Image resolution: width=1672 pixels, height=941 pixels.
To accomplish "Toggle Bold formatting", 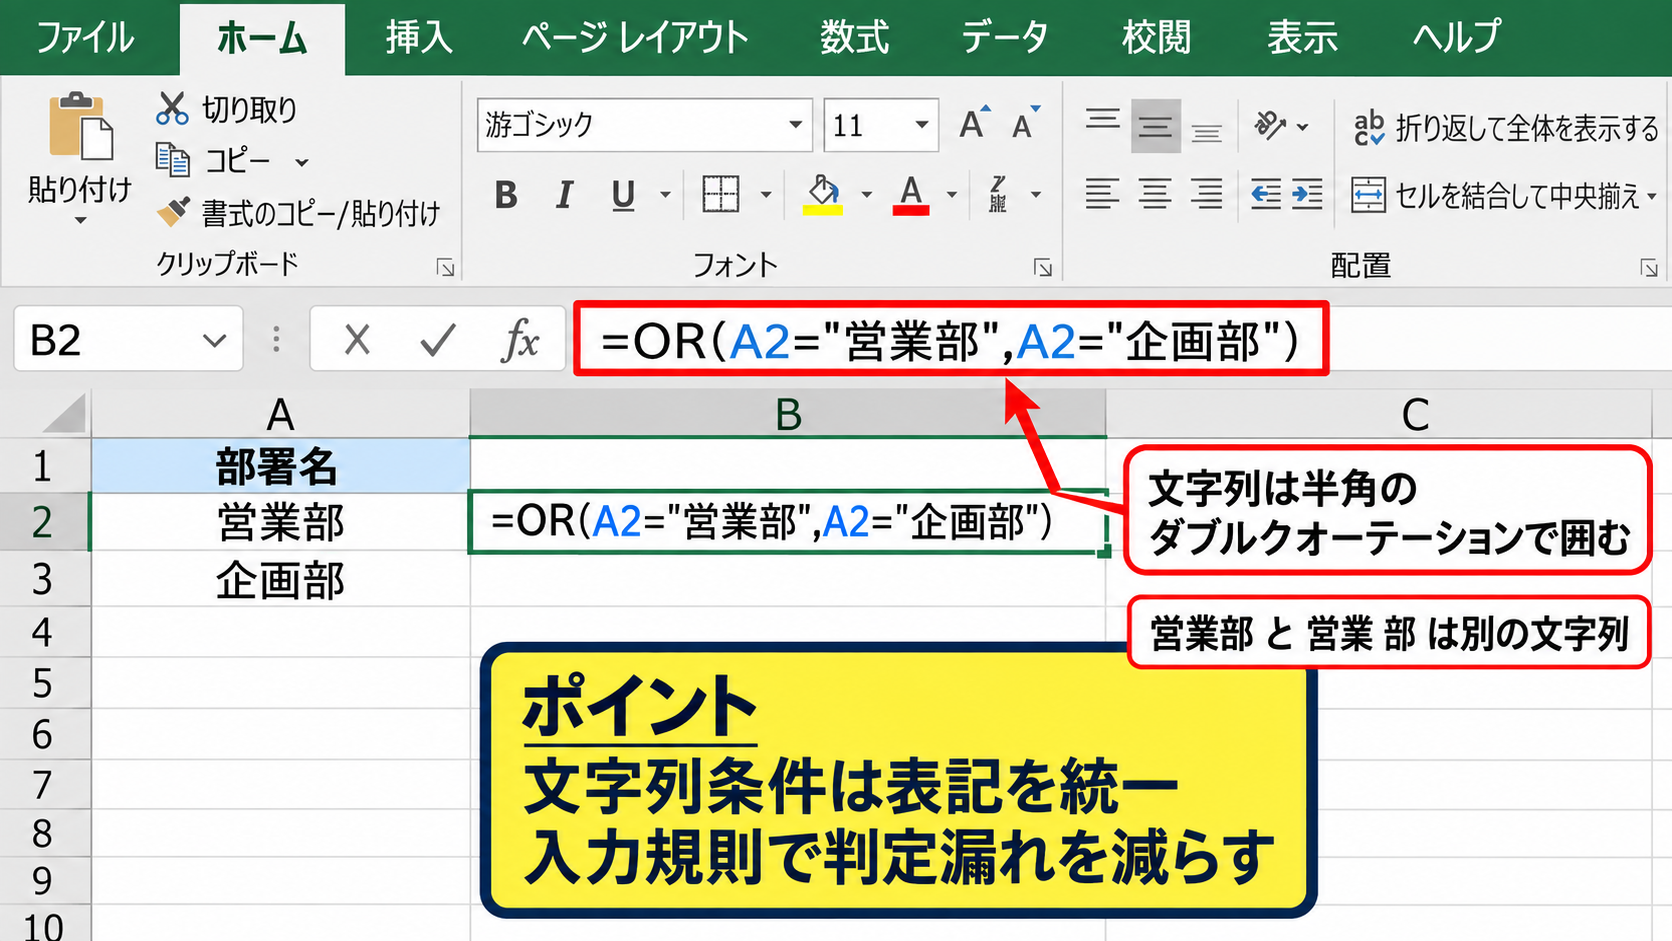I will (507, 195).
